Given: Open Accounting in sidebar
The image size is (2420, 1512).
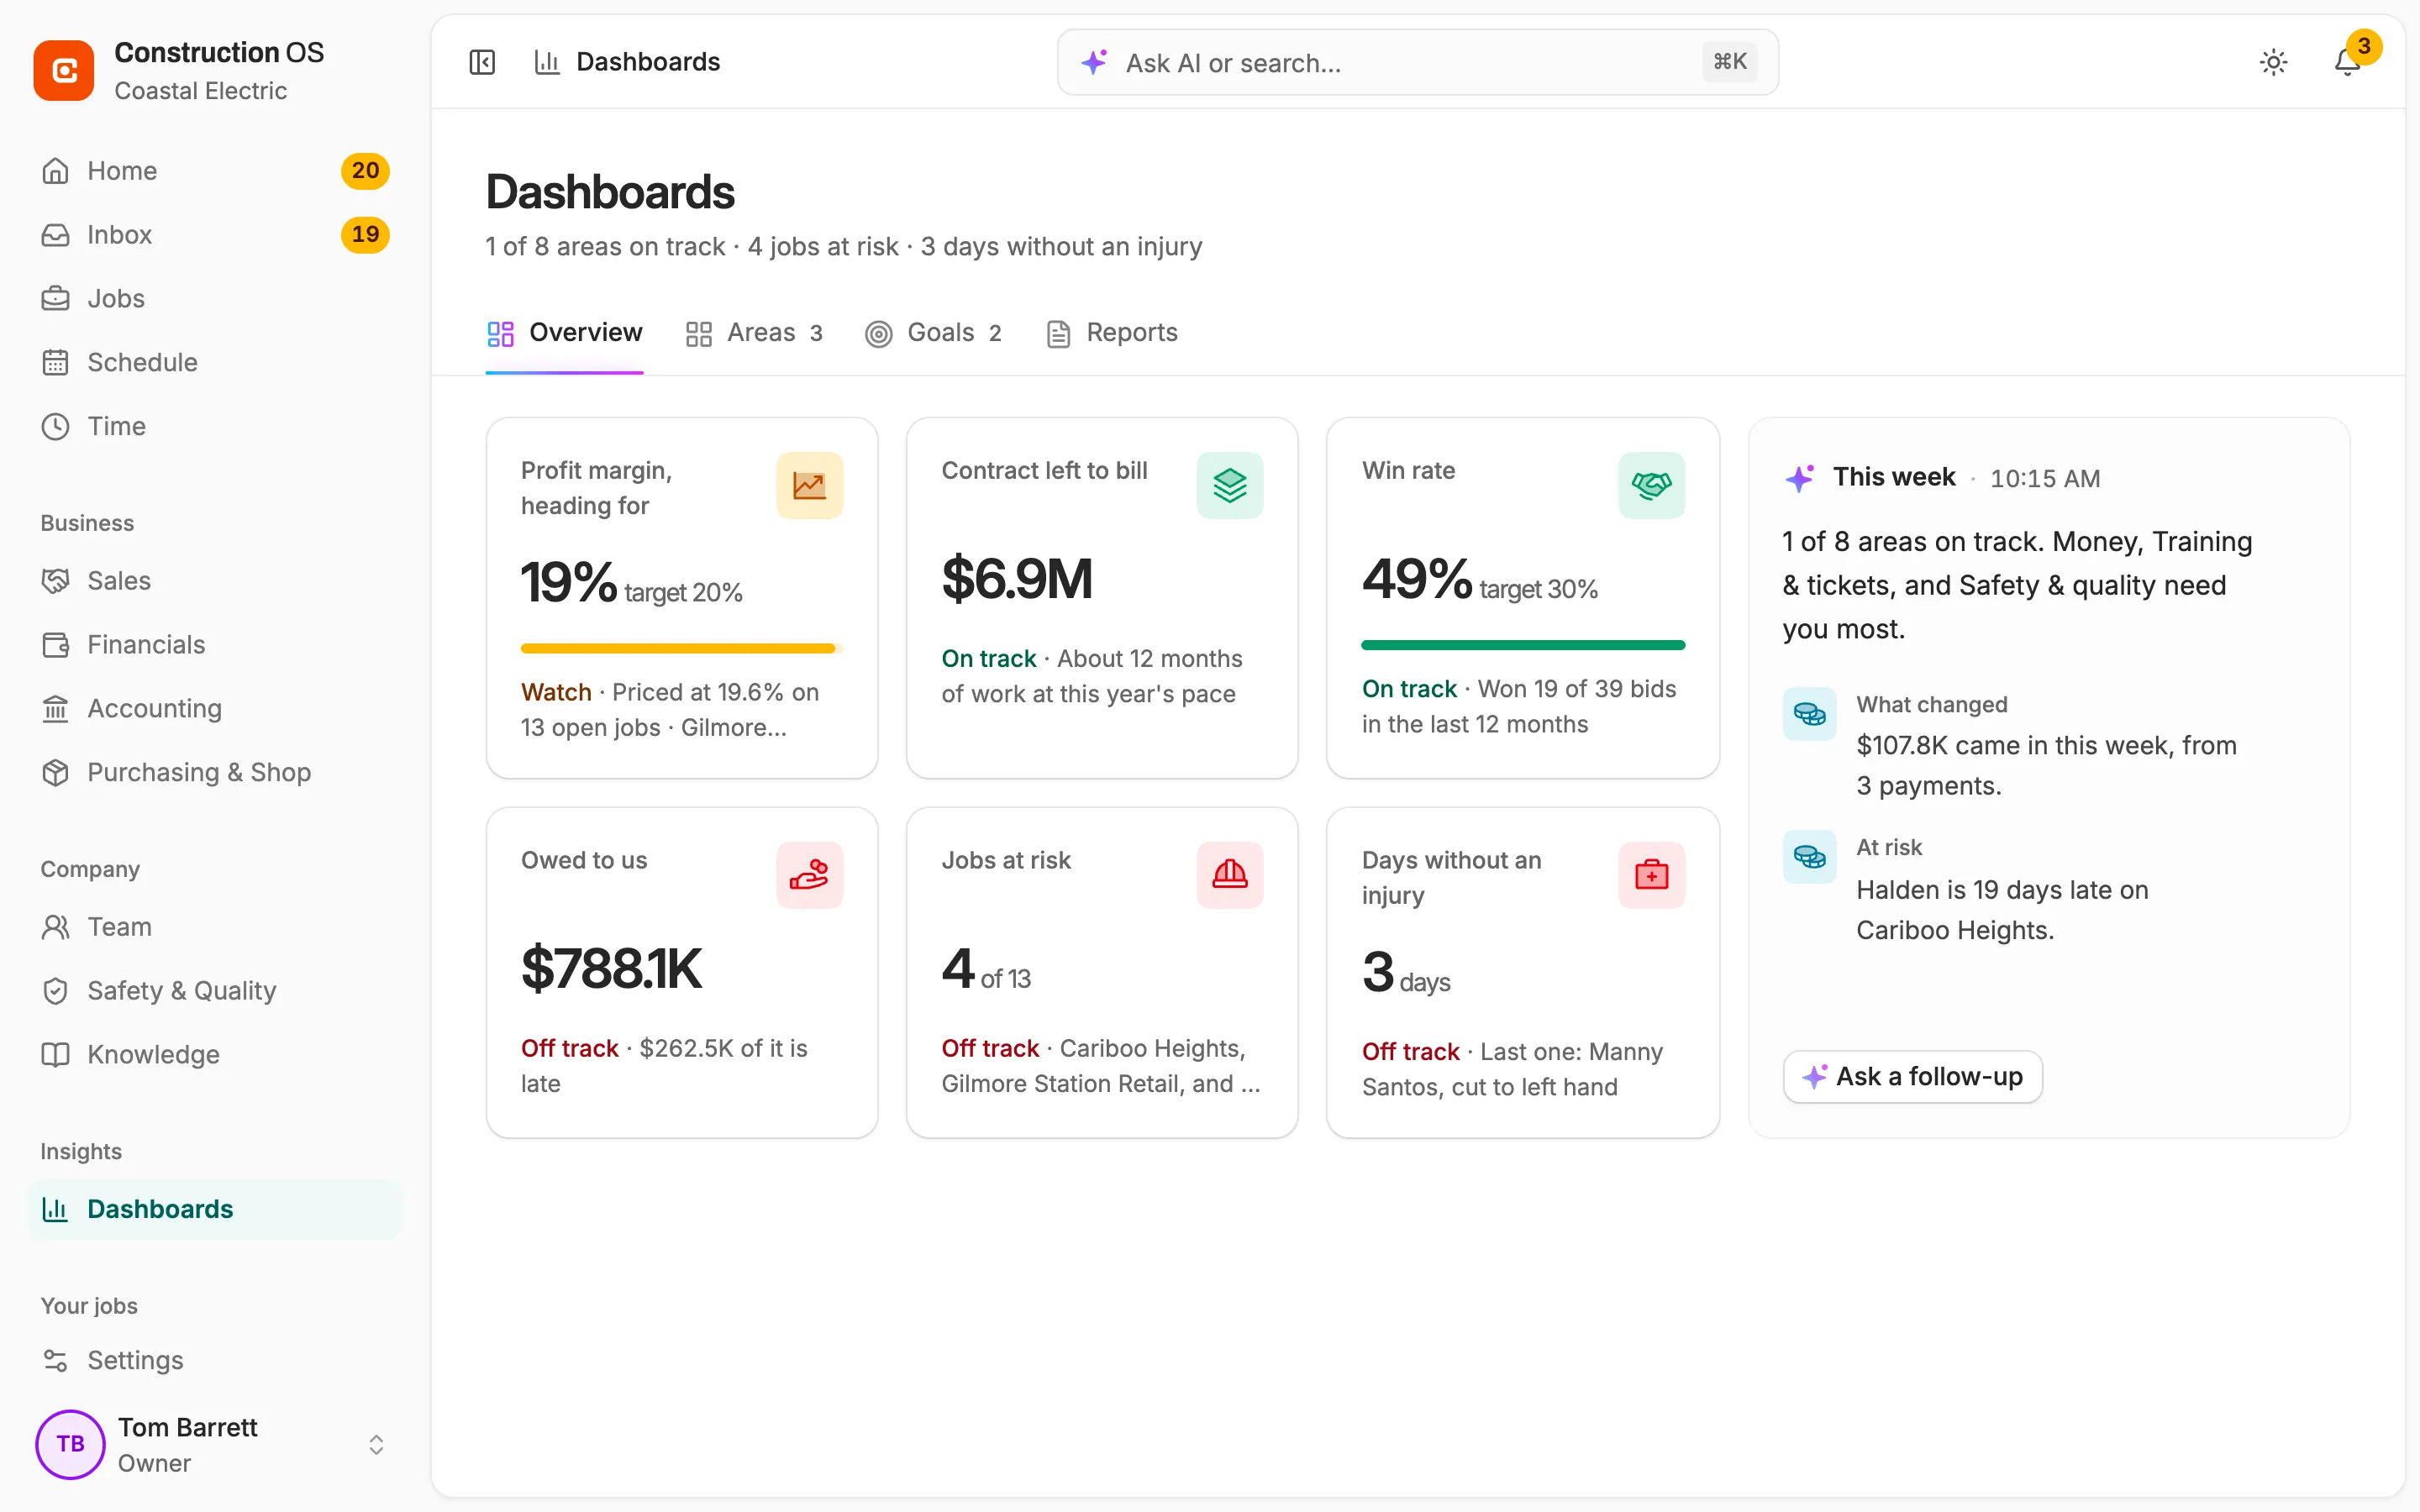Looking at the screenshot, I should pyautogui.click(x=215, y=709).
